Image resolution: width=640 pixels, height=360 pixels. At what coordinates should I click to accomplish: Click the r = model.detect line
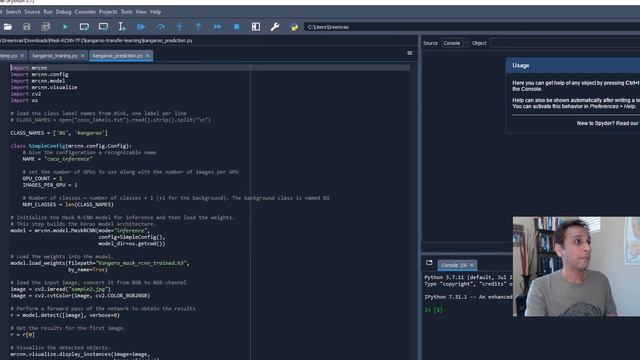point(65,315)
